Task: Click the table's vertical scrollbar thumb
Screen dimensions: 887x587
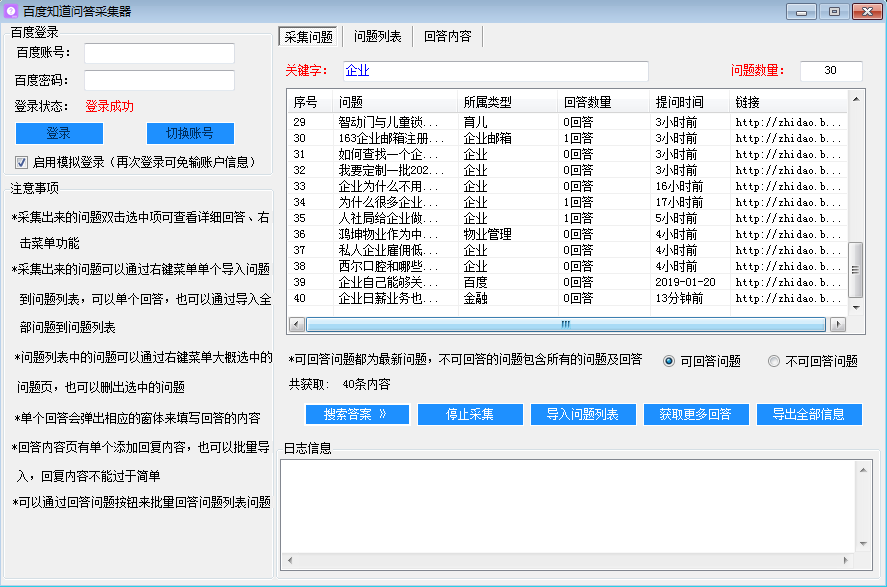Action: tap(856, 270)
